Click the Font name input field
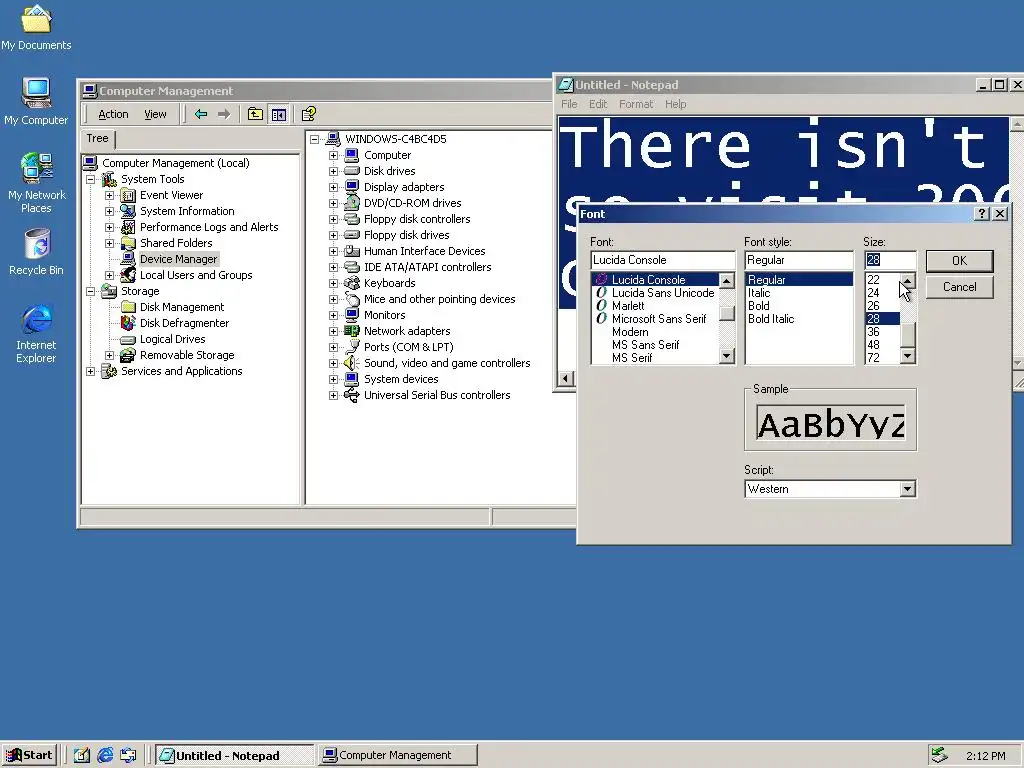This screenshot has width=1024, height=768. 662,260
